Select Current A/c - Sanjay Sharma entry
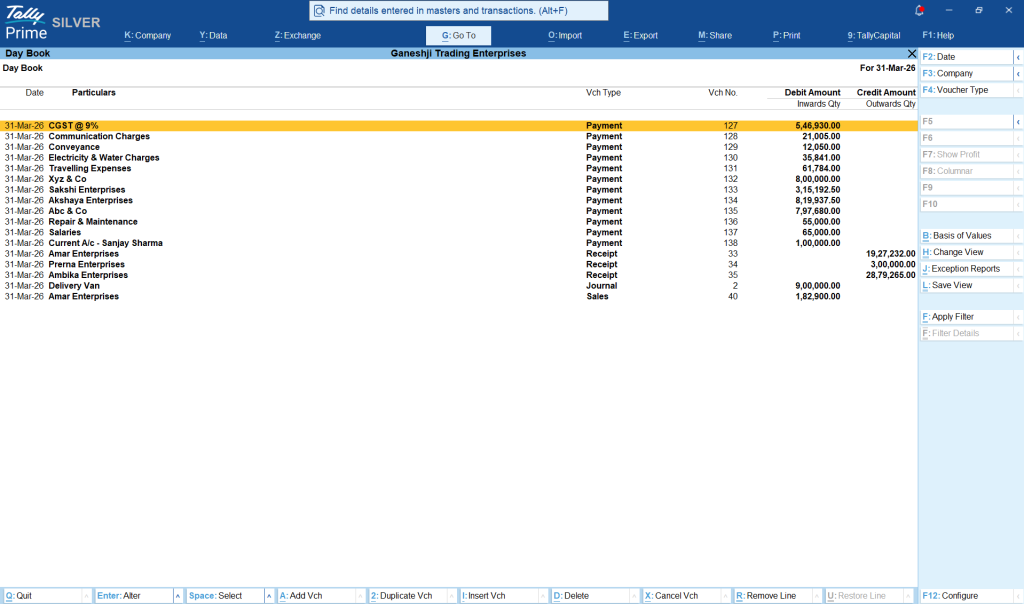The image size is (1024, 604). click(458, 243)
